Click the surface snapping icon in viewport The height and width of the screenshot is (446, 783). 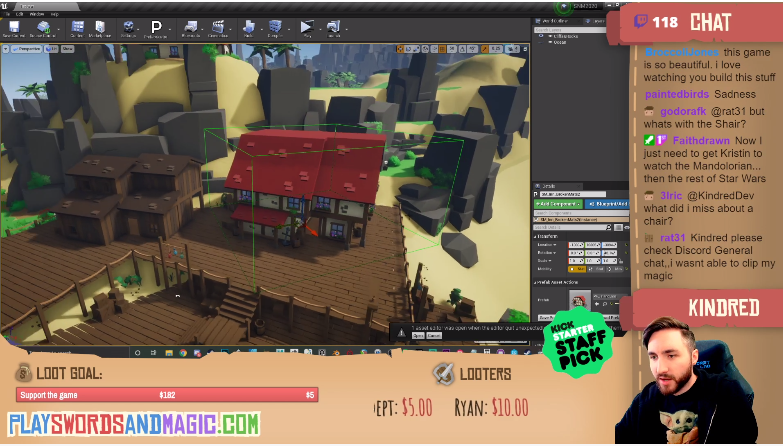tap(434, 49)
